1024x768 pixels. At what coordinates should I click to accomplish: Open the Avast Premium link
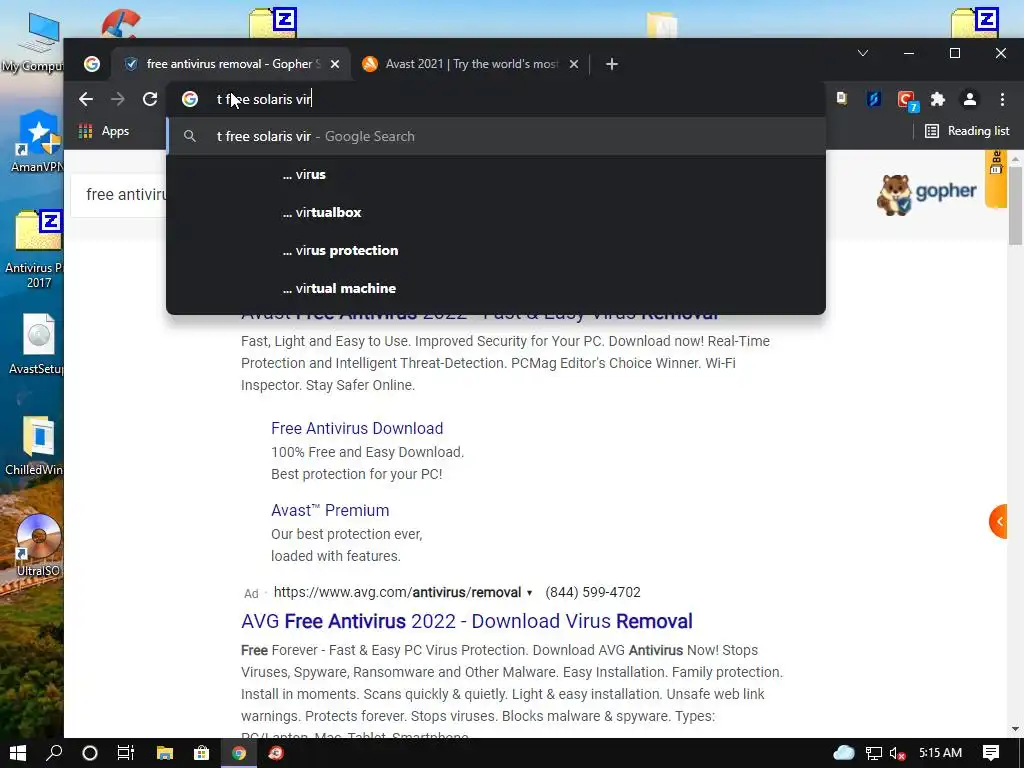[330, 510]
